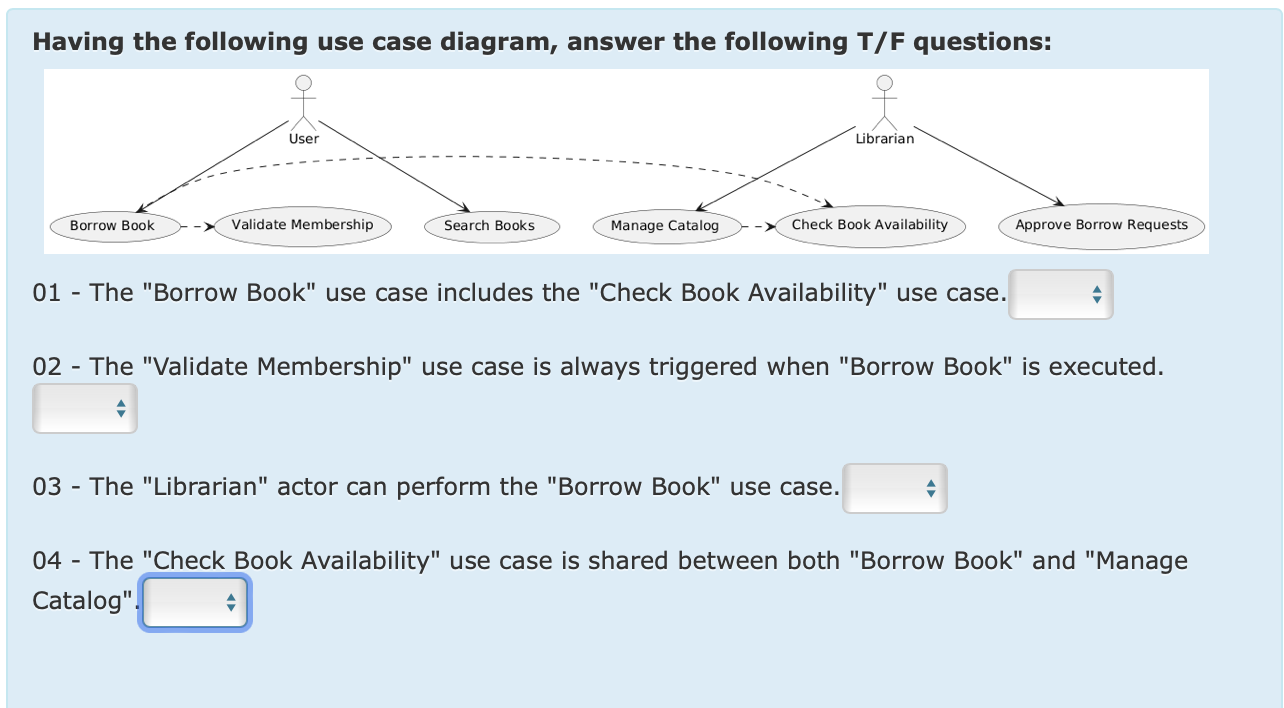The width and height of the screenshot is (1284, 708).
Task: Click the Librarian actor name label
Action: pyautogui.click(x=883, y=139)
